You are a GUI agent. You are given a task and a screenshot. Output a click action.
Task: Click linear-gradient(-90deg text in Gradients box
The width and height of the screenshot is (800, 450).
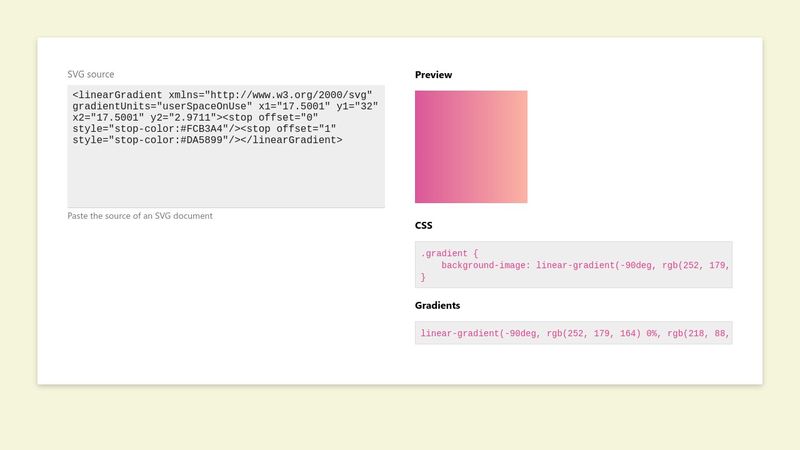(x=480, y=333)
